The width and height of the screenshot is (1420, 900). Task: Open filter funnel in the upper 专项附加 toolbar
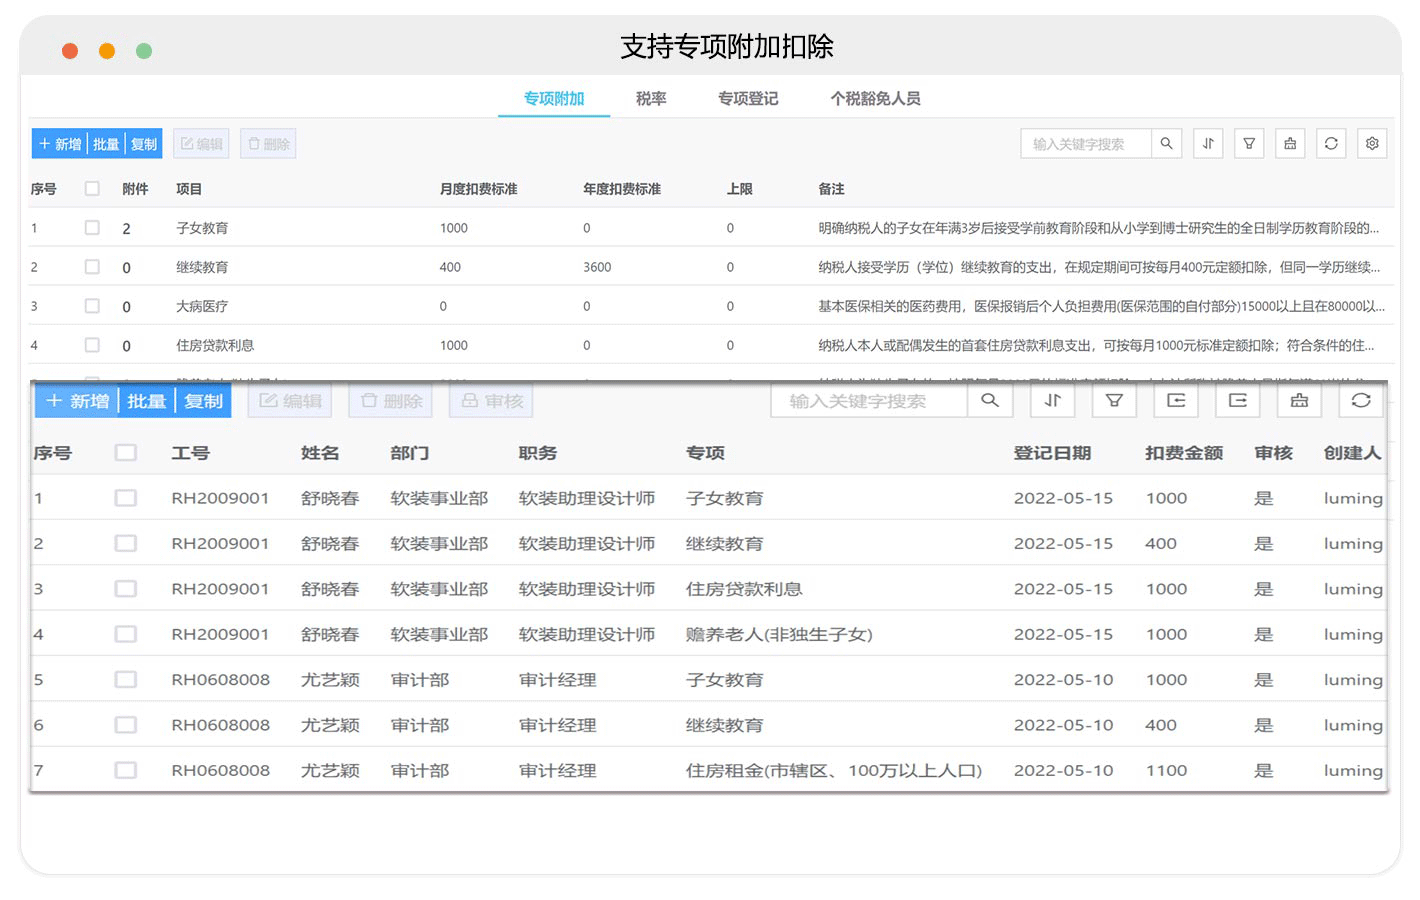click(1249, 144)
